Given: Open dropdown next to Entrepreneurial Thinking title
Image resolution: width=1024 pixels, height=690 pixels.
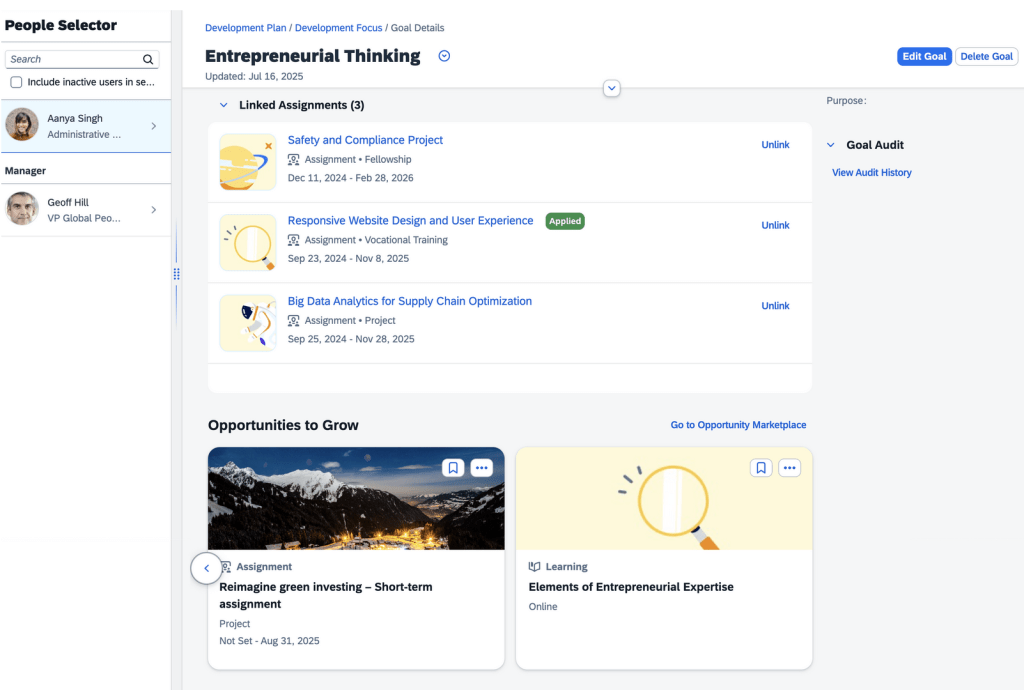Looking at the screenshot, I should [444, 56].
